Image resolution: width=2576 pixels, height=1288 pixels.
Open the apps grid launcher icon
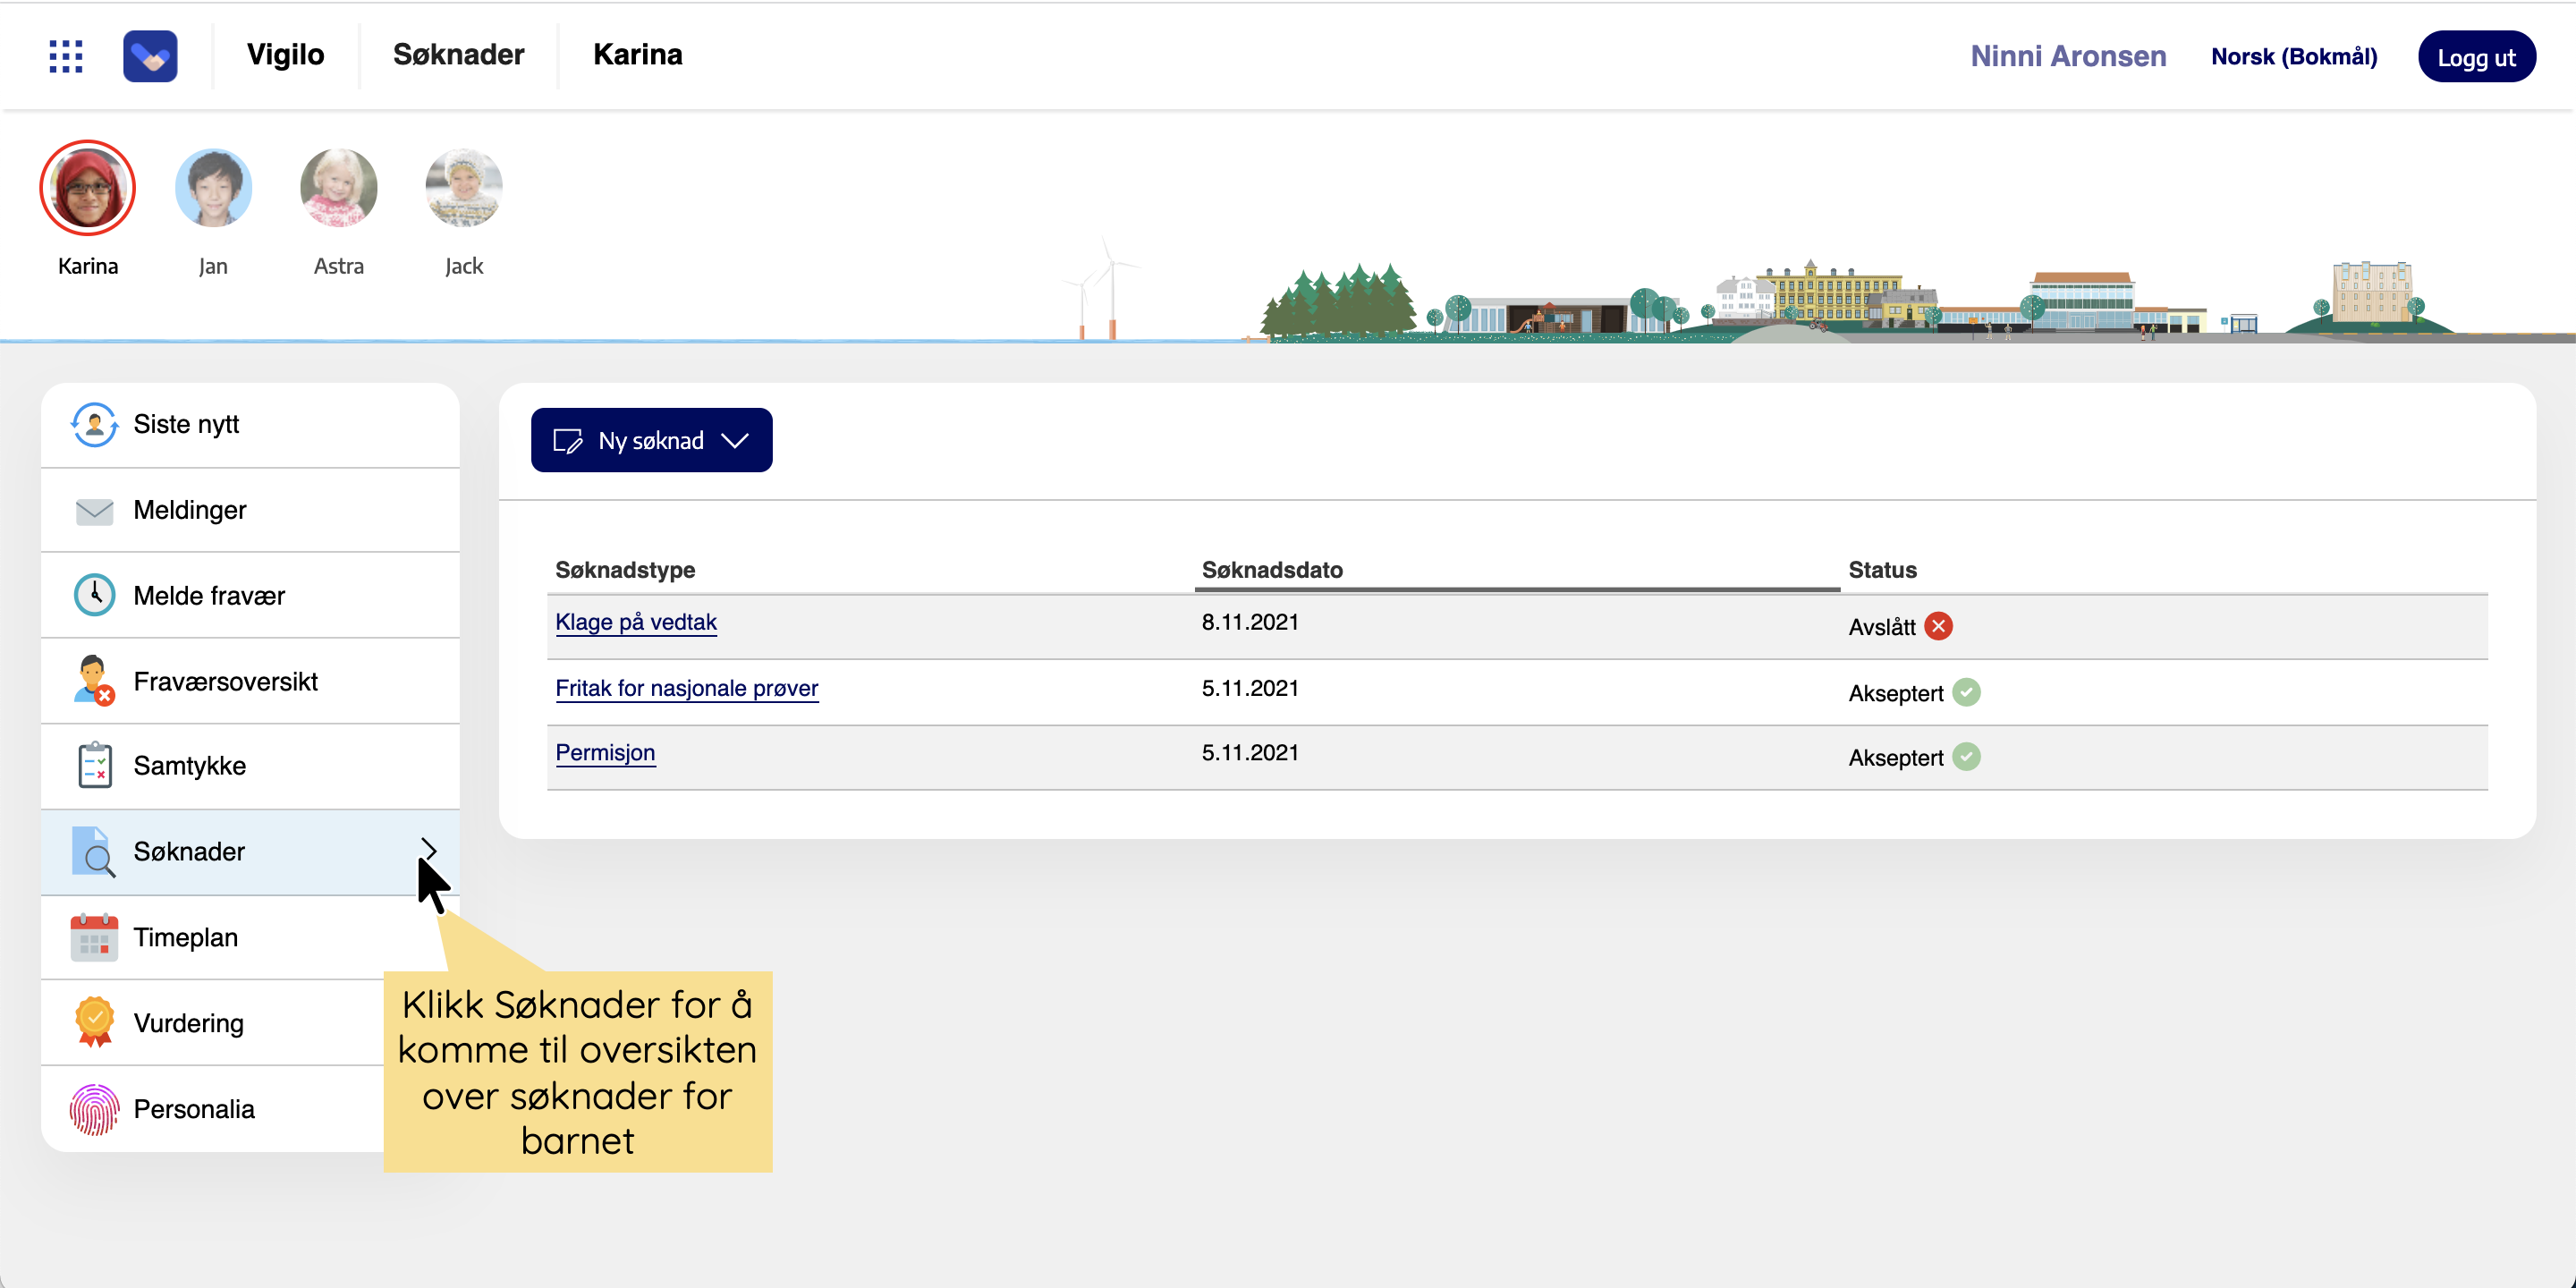click(x=66, y=56)
